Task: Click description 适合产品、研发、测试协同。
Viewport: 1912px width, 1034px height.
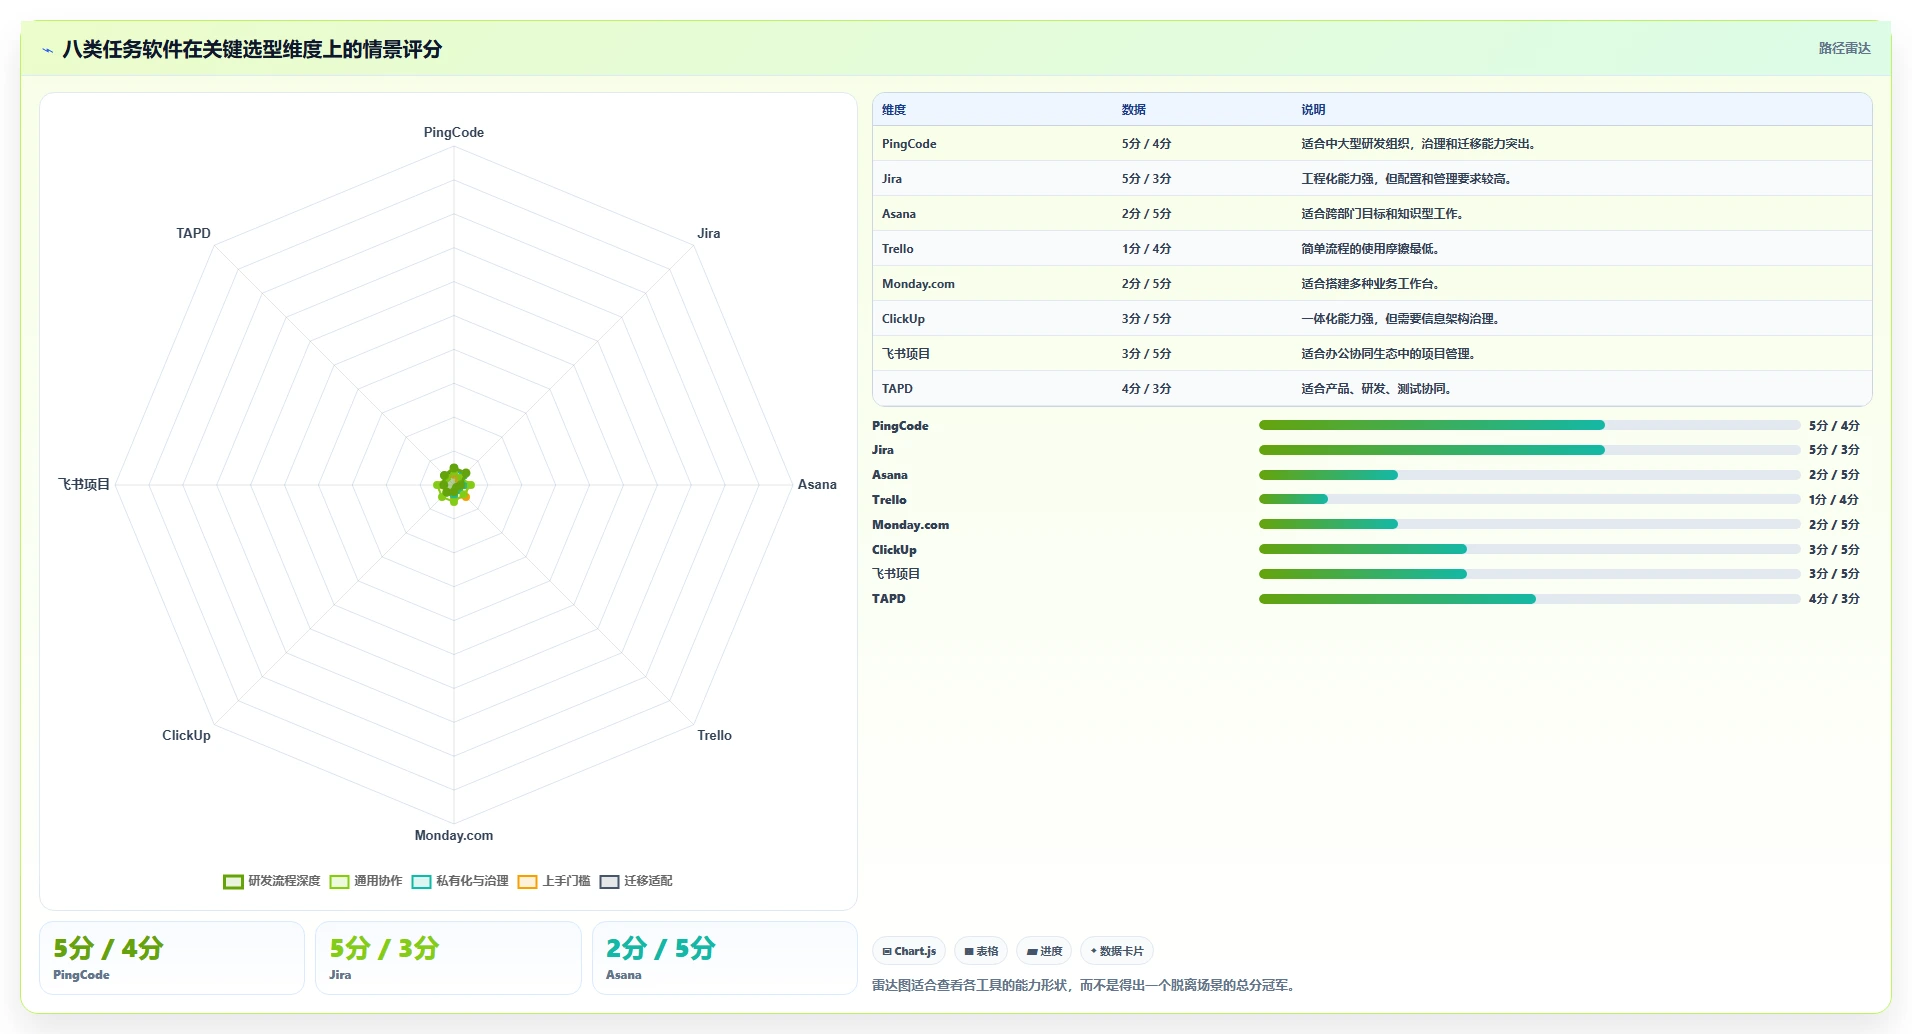Action: tap(1376, 389)
